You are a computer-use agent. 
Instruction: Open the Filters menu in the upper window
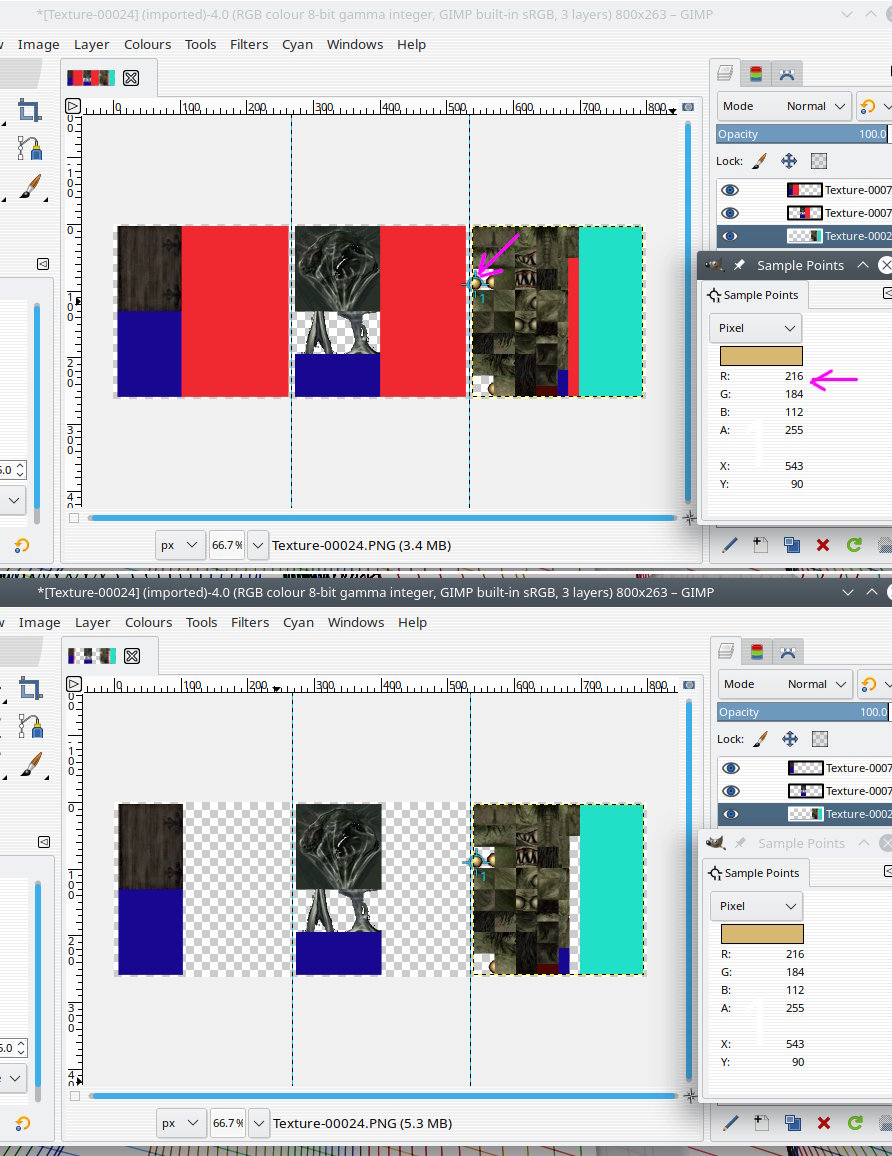tap(249, 44)
